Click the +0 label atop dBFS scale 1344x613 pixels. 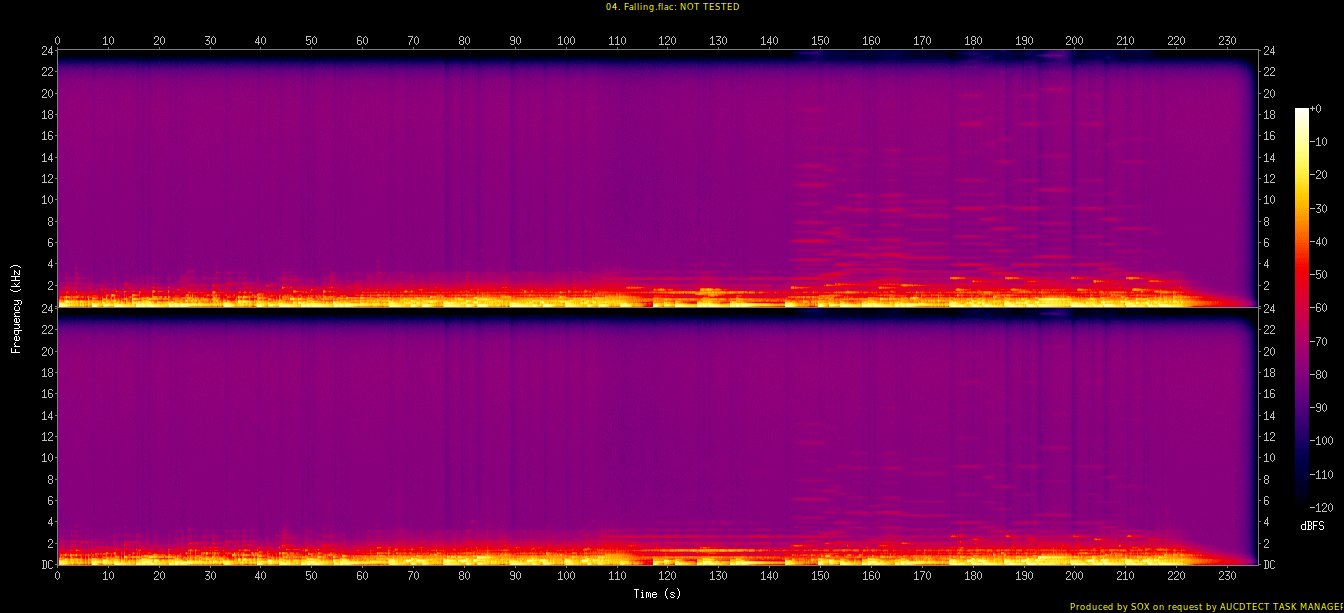1316,109
